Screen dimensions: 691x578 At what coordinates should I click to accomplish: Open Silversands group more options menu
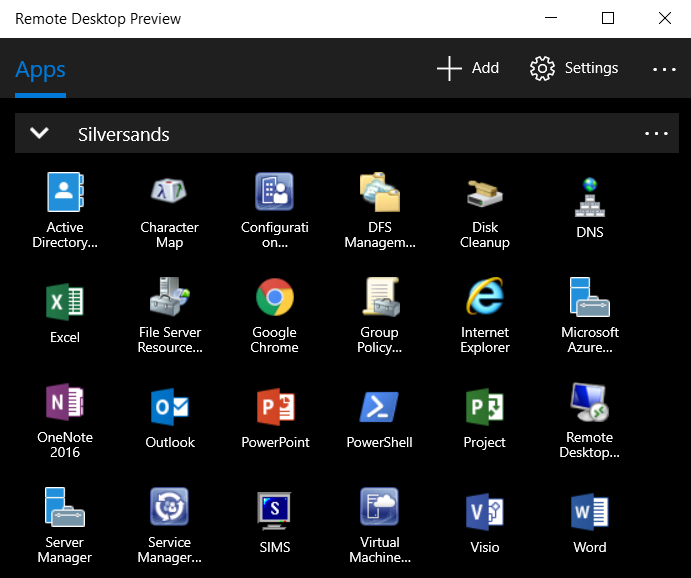(656, 133)
